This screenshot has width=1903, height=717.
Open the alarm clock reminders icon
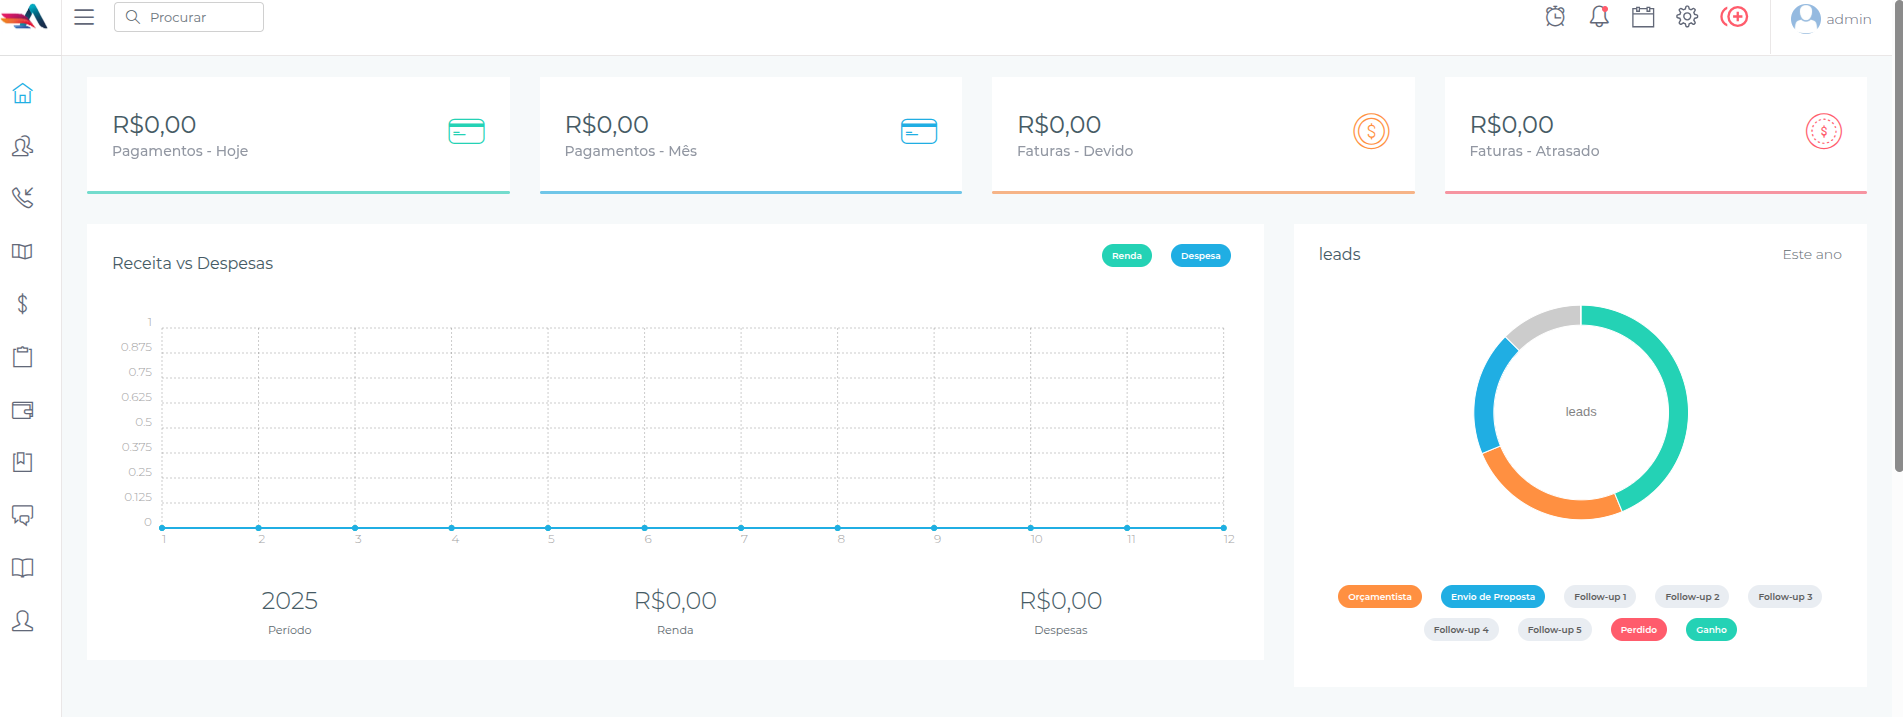[1555, 17]
